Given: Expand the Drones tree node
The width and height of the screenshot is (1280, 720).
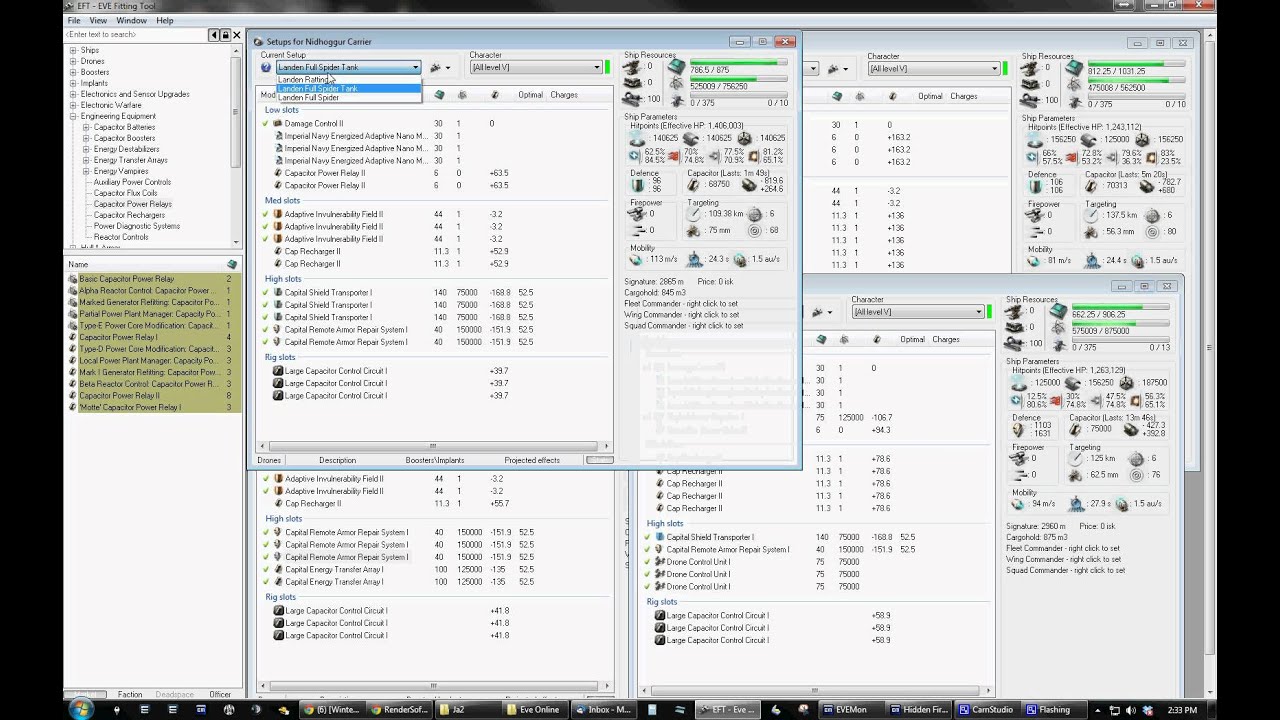Looking at the screenshot, I should tap(72, 61).
